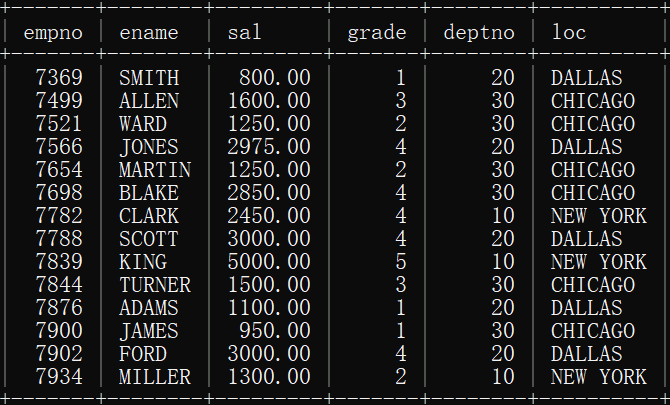Image resolution: width=670 pixels, height=405 pixels.
Task: Click the deptno column header
Action: [479, 33]
